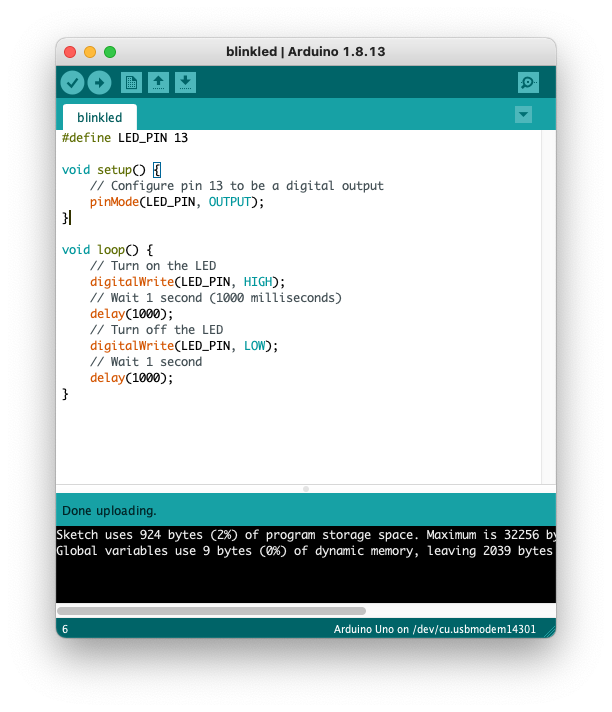Open the Serial Monitor magnifier icon

point(528,83)
